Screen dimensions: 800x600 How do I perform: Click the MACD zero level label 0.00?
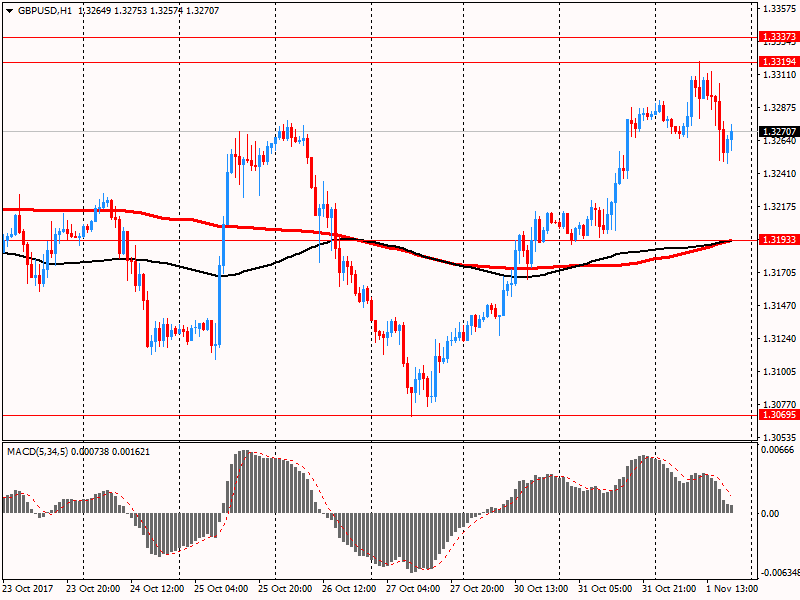click(770, 514)
